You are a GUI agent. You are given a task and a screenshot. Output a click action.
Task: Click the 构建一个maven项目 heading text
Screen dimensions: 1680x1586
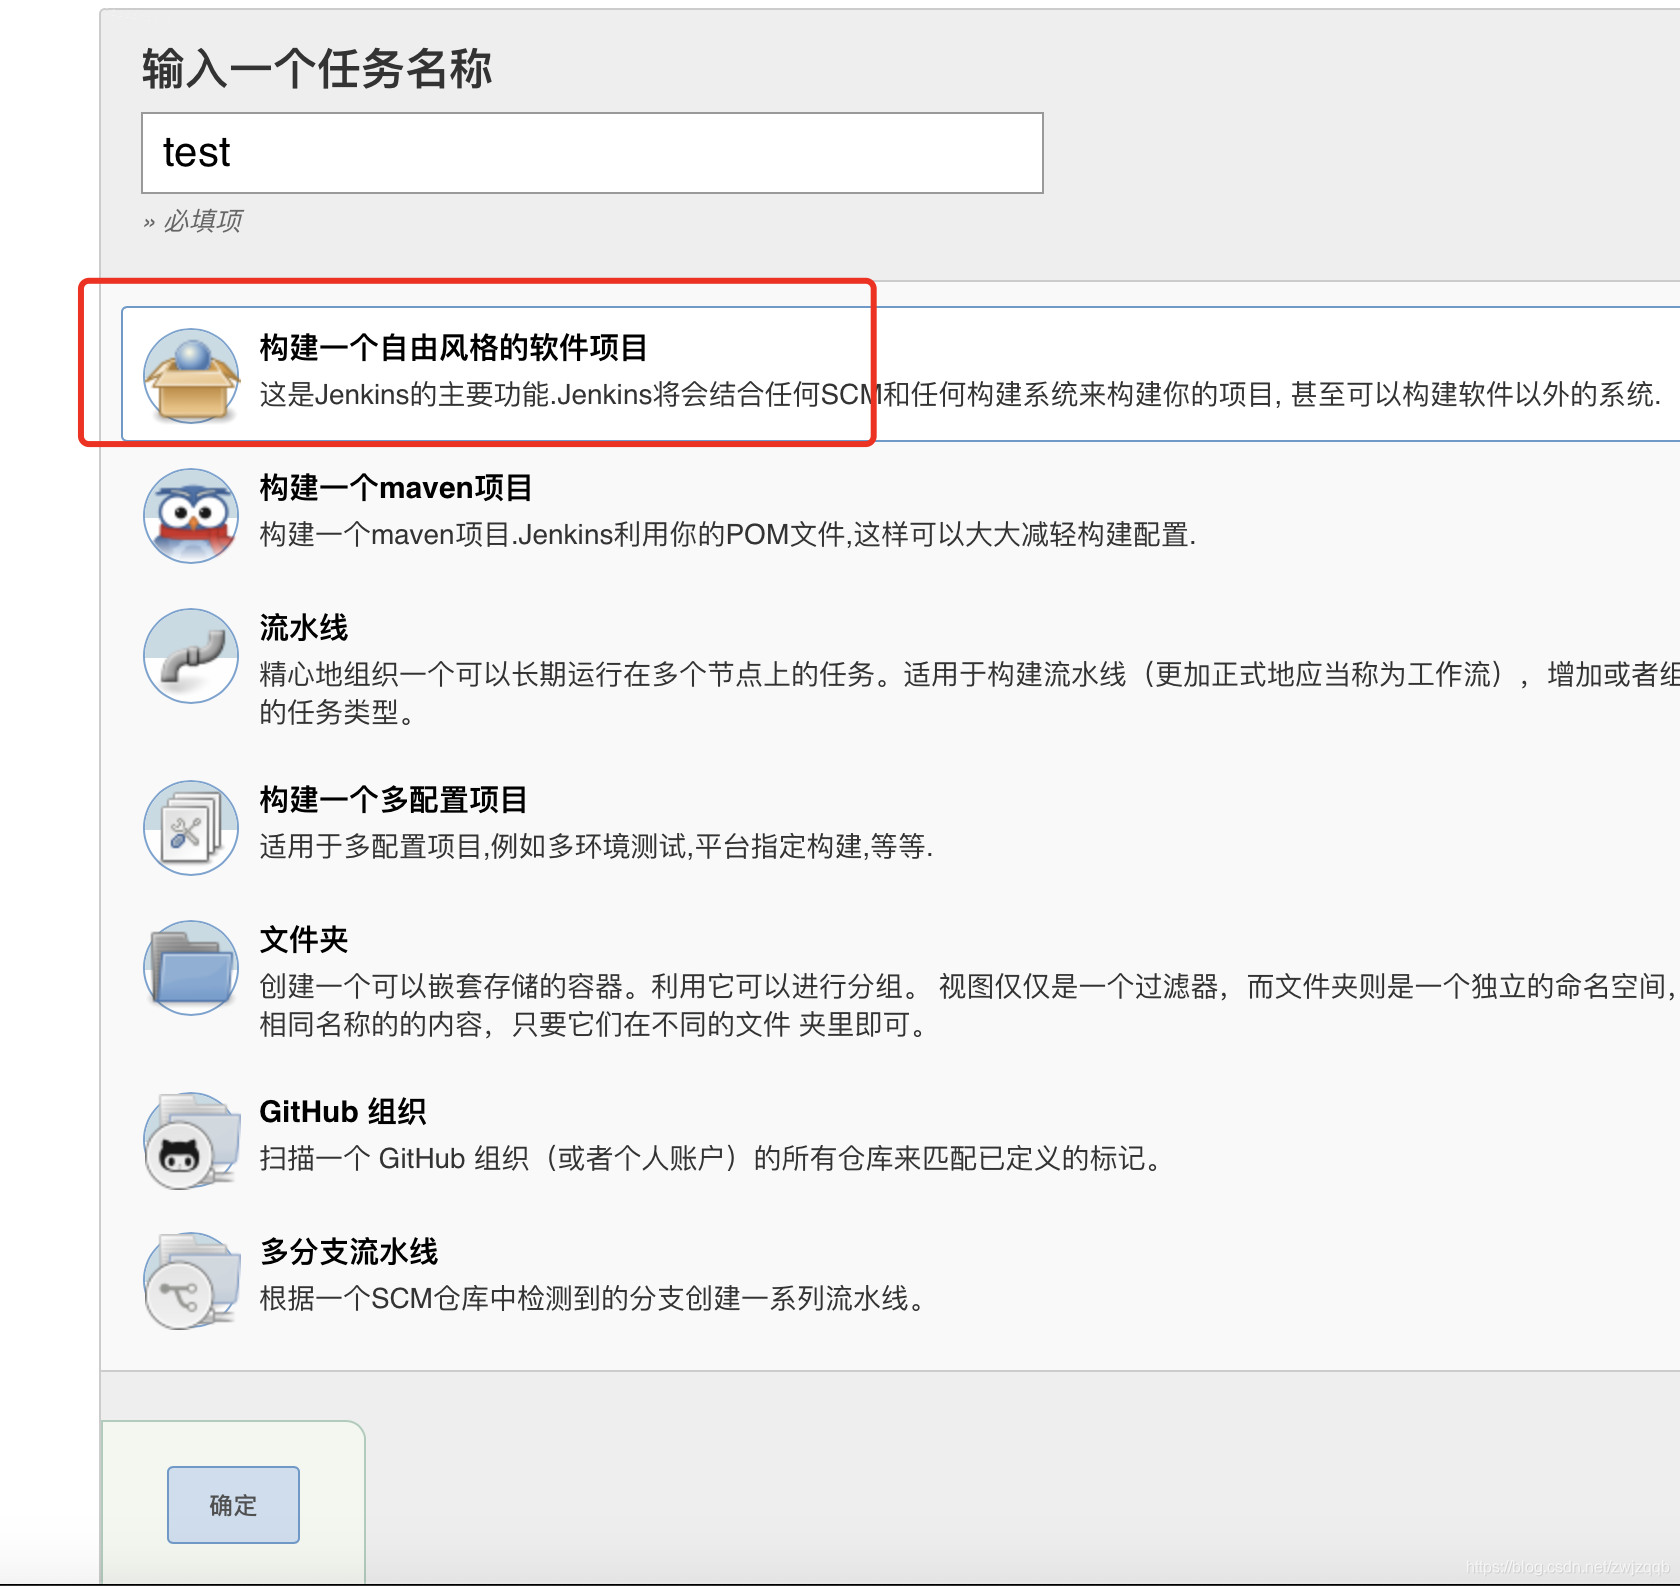click(396, 488)
